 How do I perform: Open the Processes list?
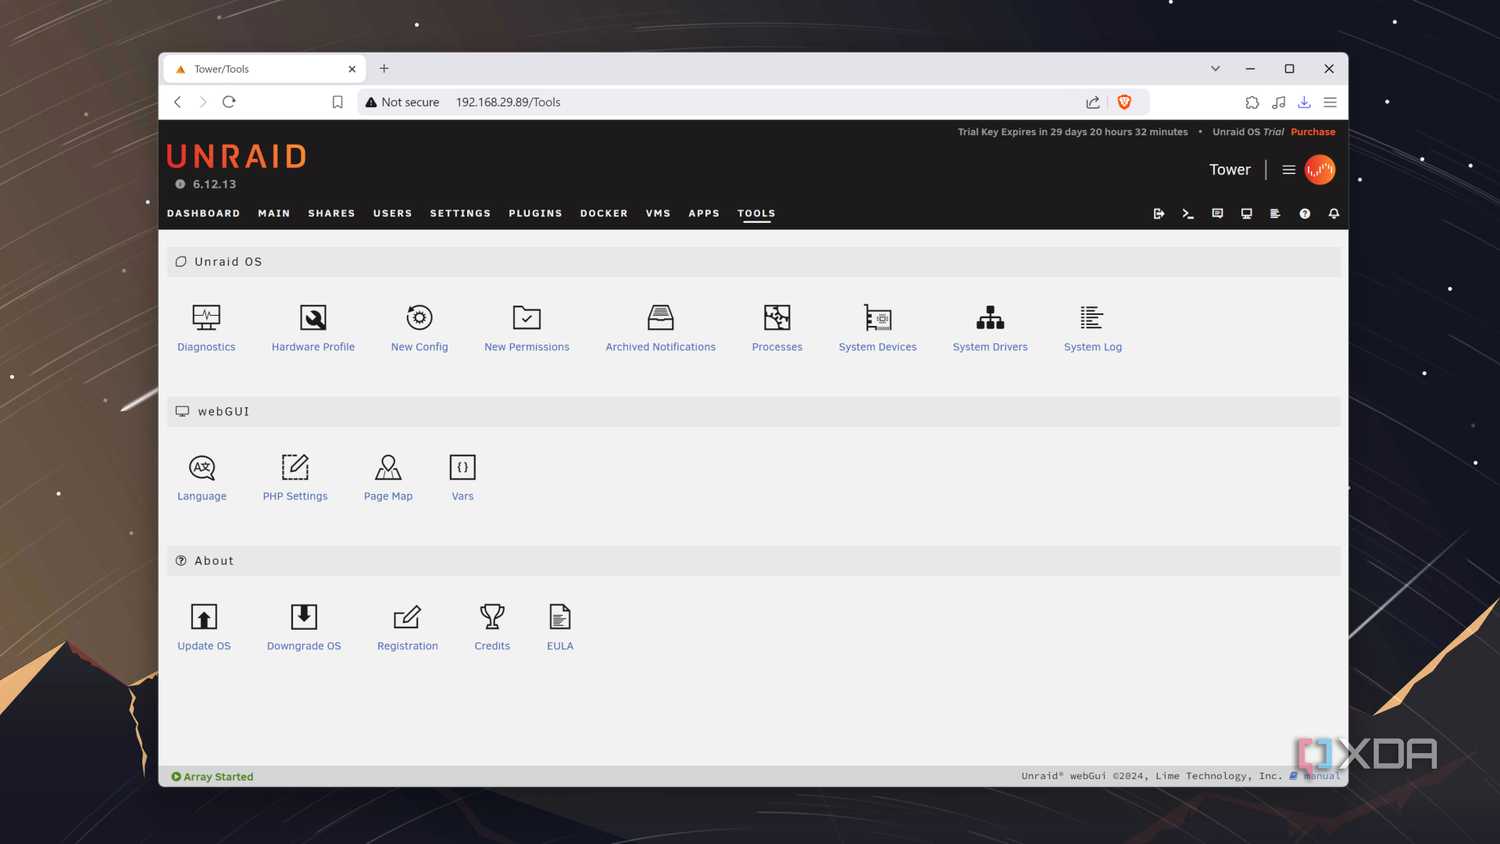point(777,328)
